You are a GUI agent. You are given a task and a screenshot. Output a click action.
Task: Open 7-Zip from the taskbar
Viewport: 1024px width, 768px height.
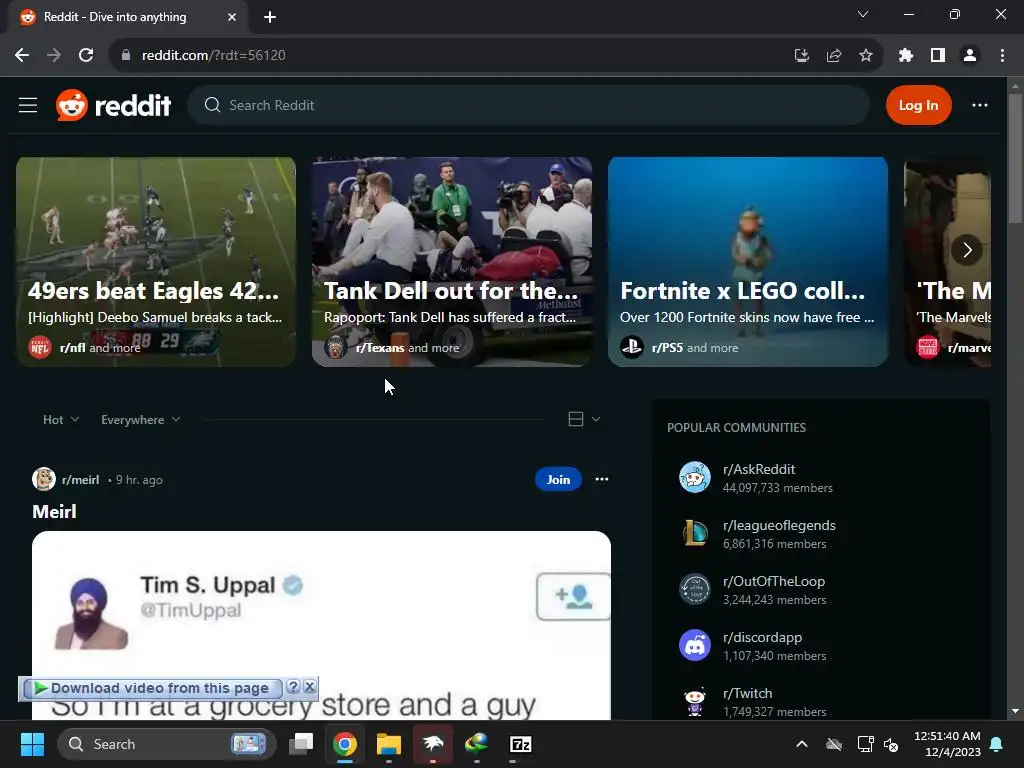(520, 744)
